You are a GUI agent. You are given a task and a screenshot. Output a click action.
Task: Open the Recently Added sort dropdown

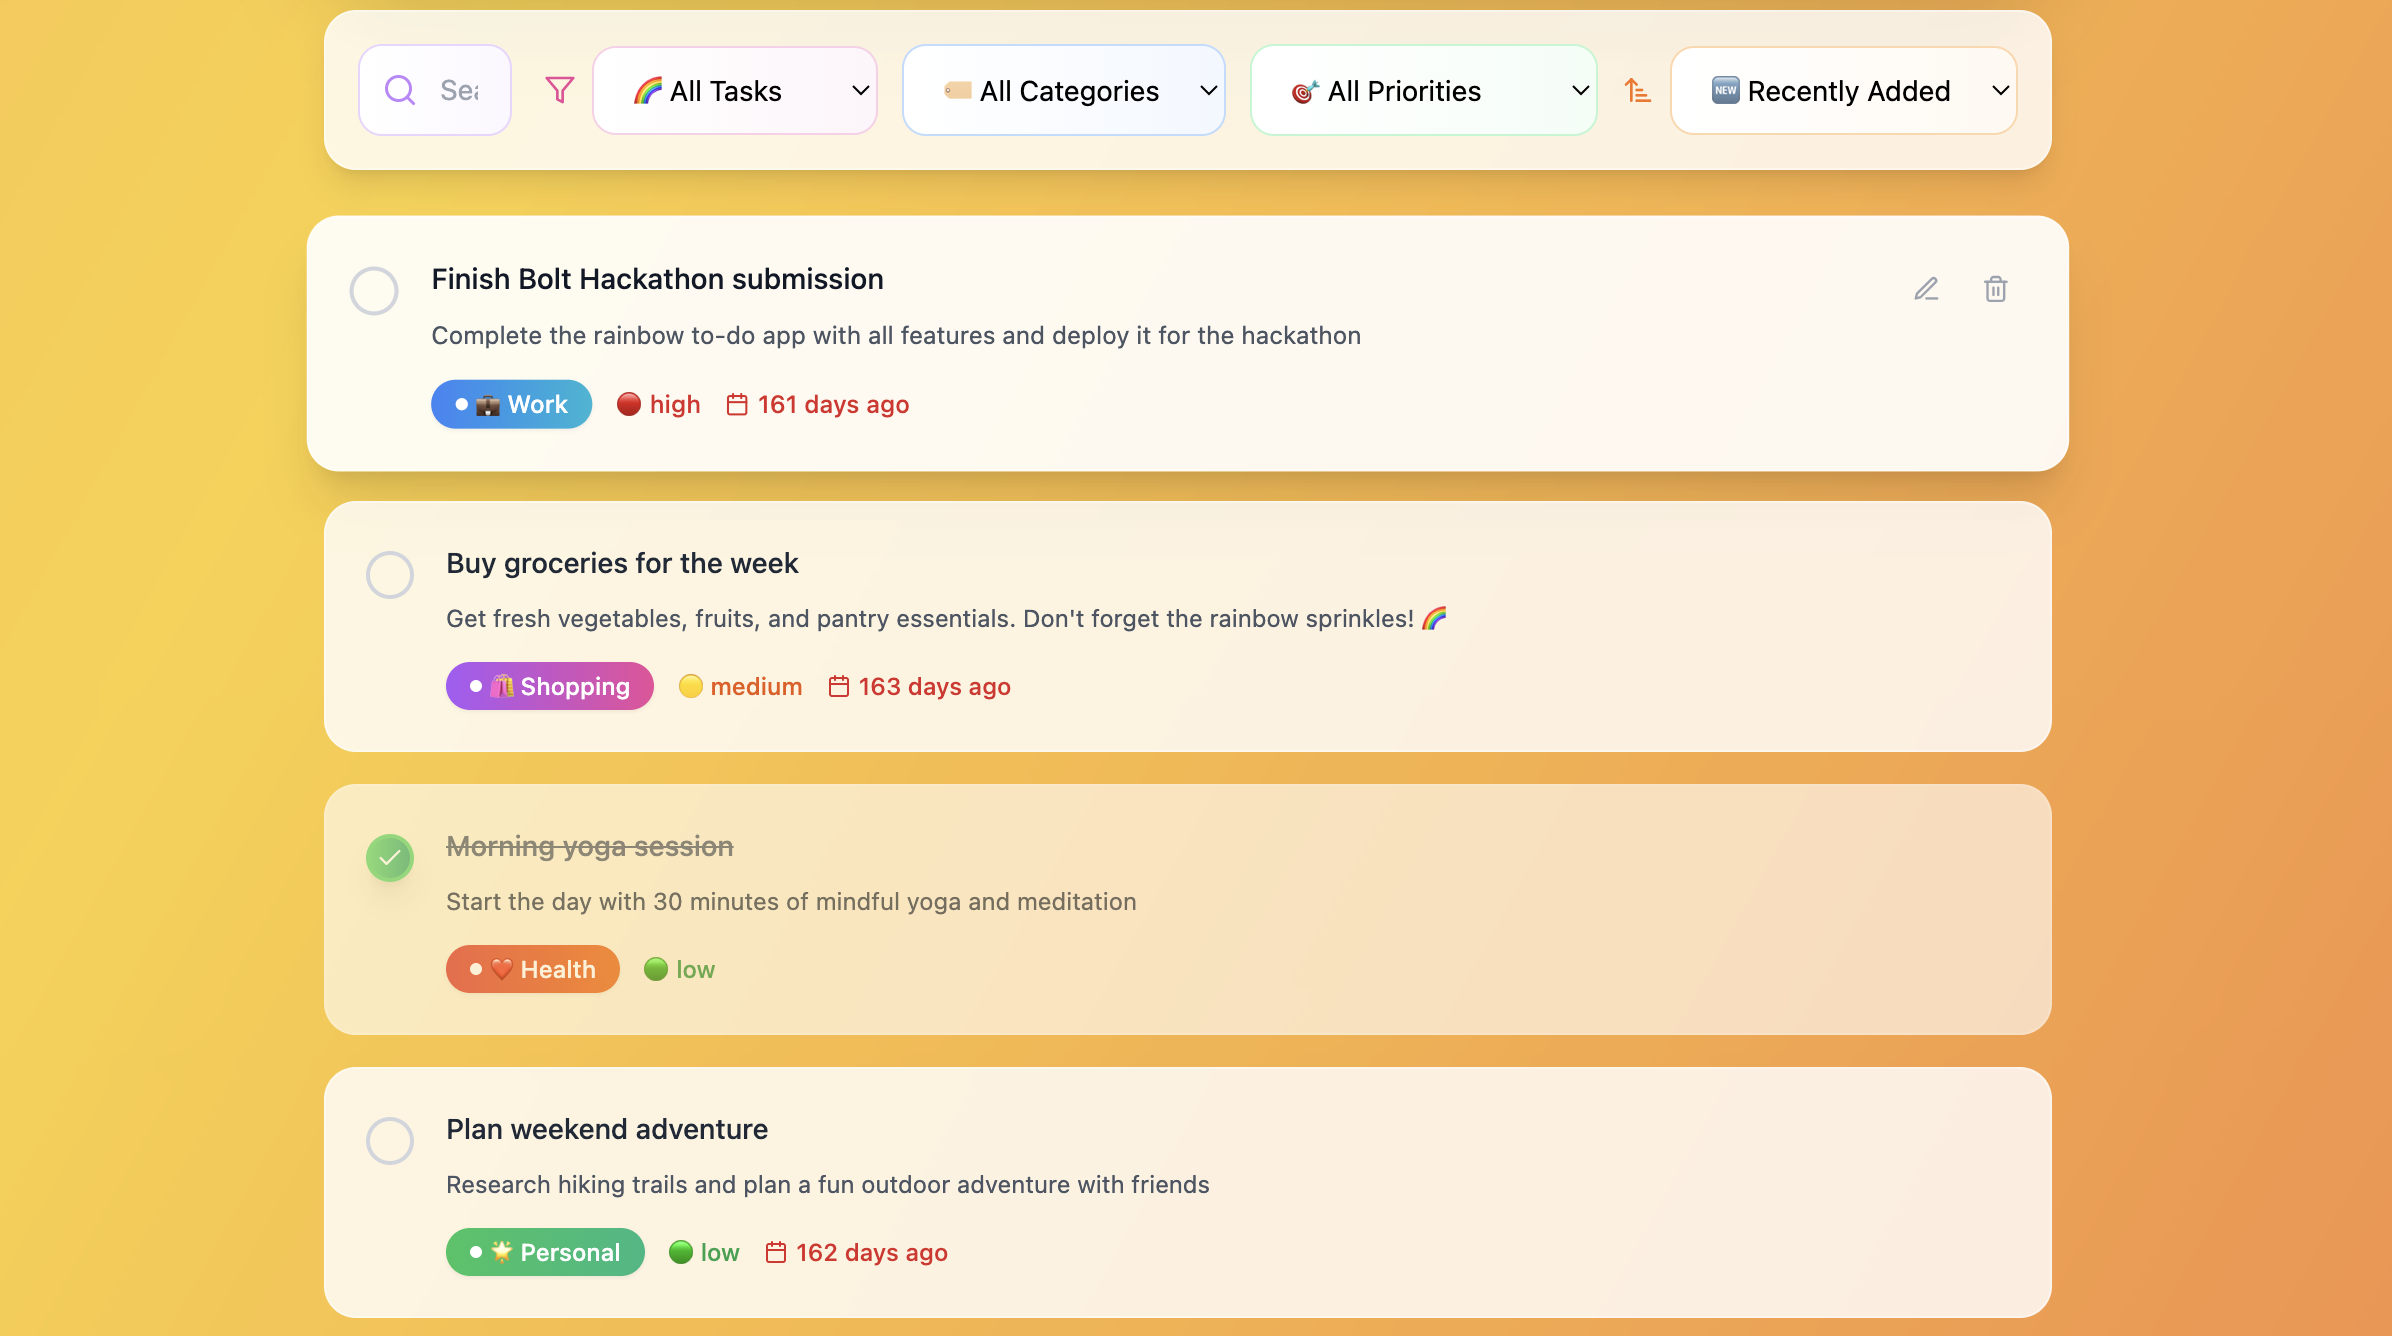pos(1843,91)
